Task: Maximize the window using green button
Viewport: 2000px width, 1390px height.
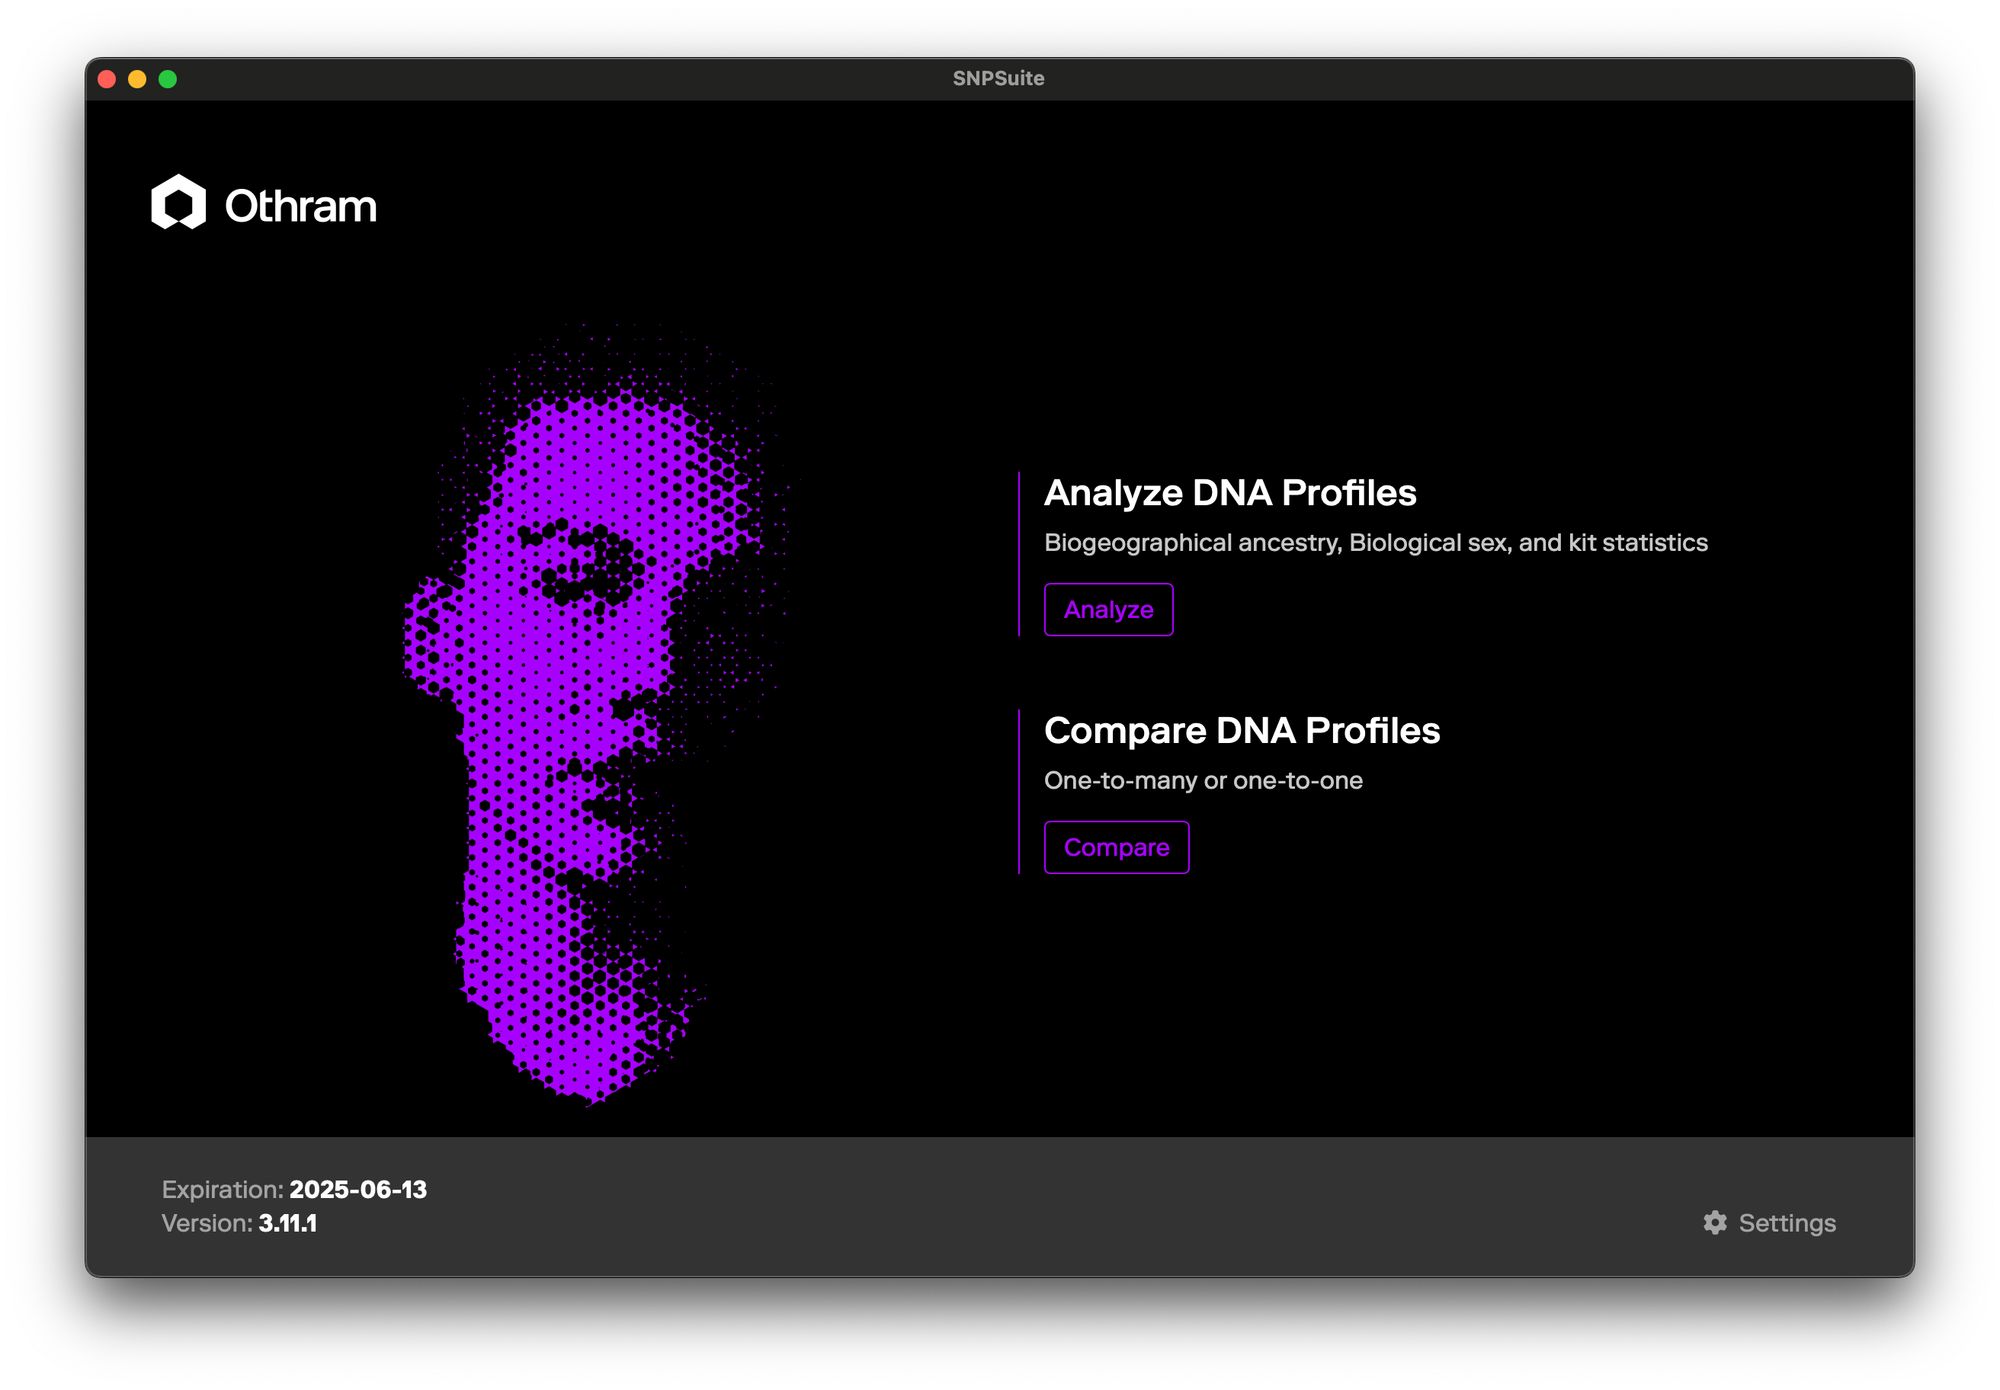Action: [x=168, y=79]
